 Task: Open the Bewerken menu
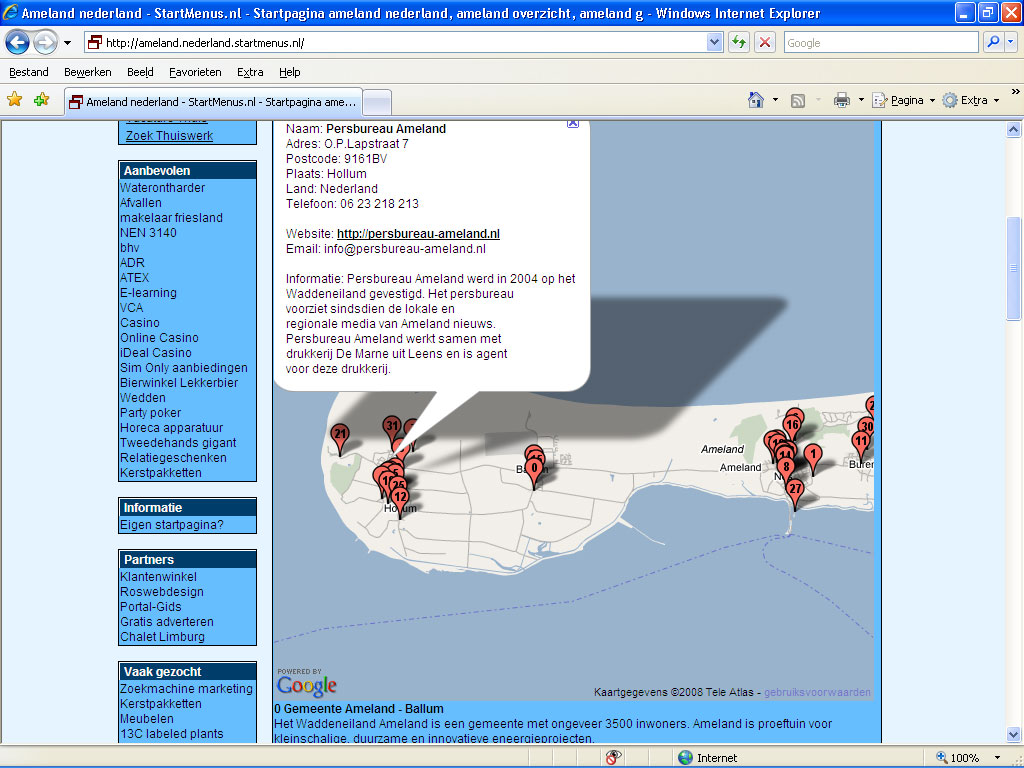[88, 72]
